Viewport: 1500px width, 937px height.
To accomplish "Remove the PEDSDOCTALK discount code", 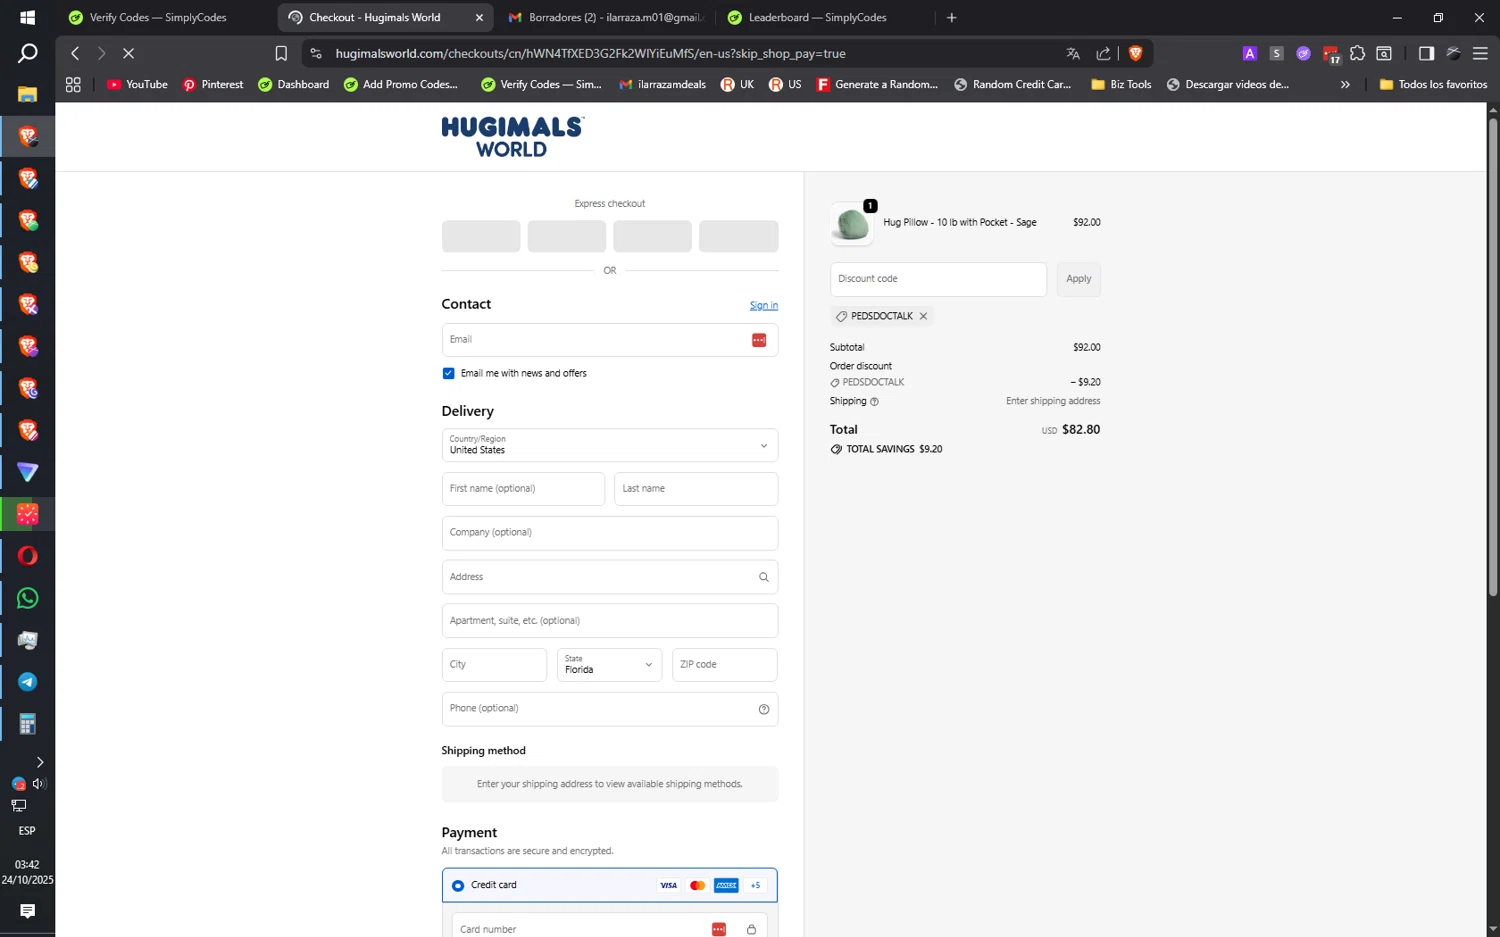I will pyautogui.click(x=923, y=316).
